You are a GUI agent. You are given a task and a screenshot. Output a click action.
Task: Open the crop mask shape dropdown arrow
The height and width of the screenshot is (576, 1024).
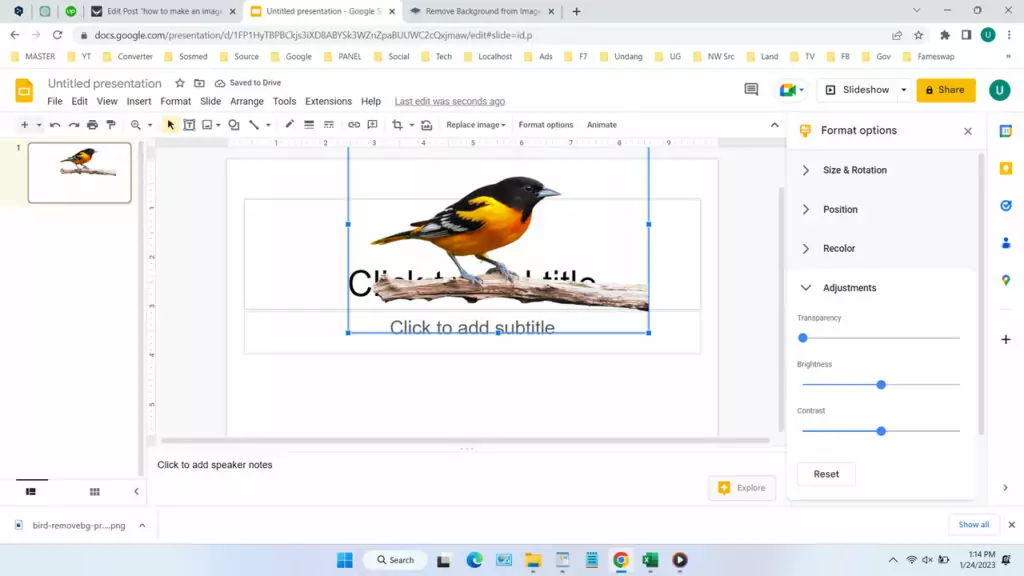pos(411,125)
